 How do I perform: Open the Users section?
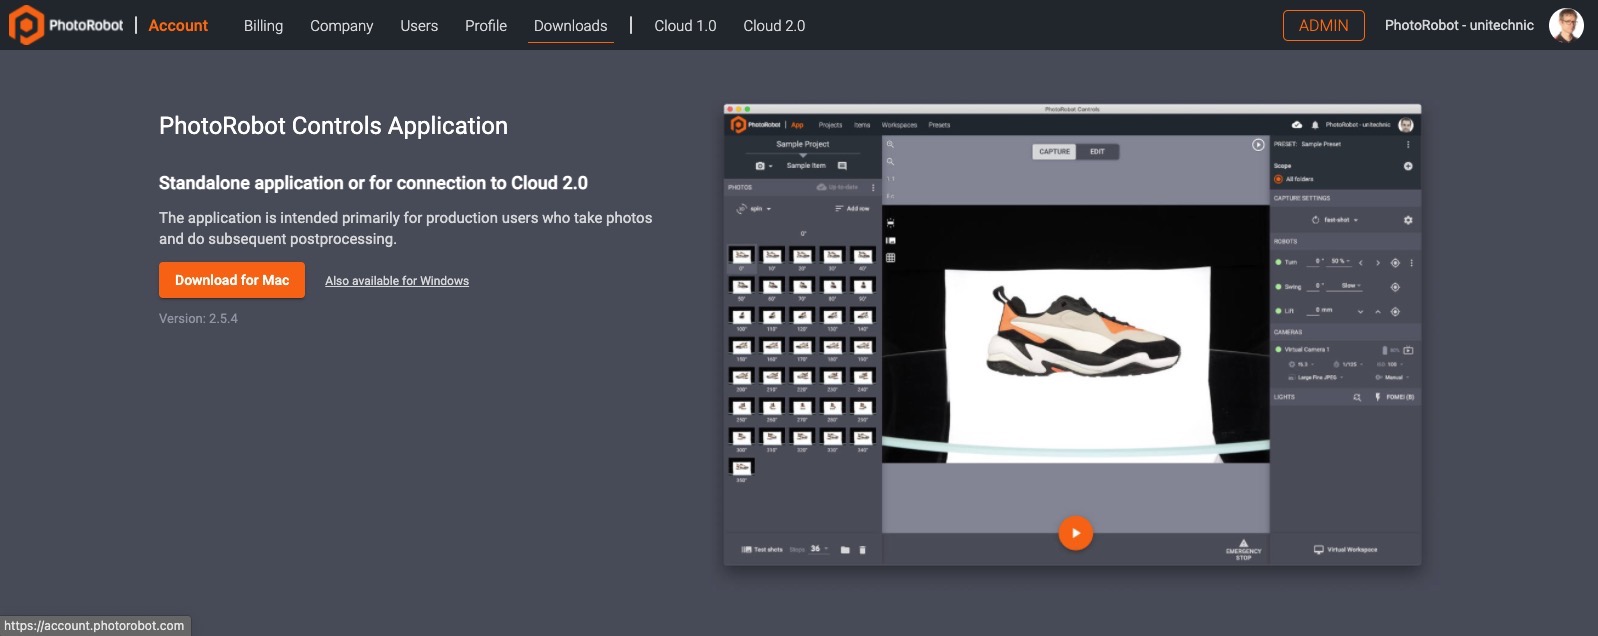click(x=419, y=25)
